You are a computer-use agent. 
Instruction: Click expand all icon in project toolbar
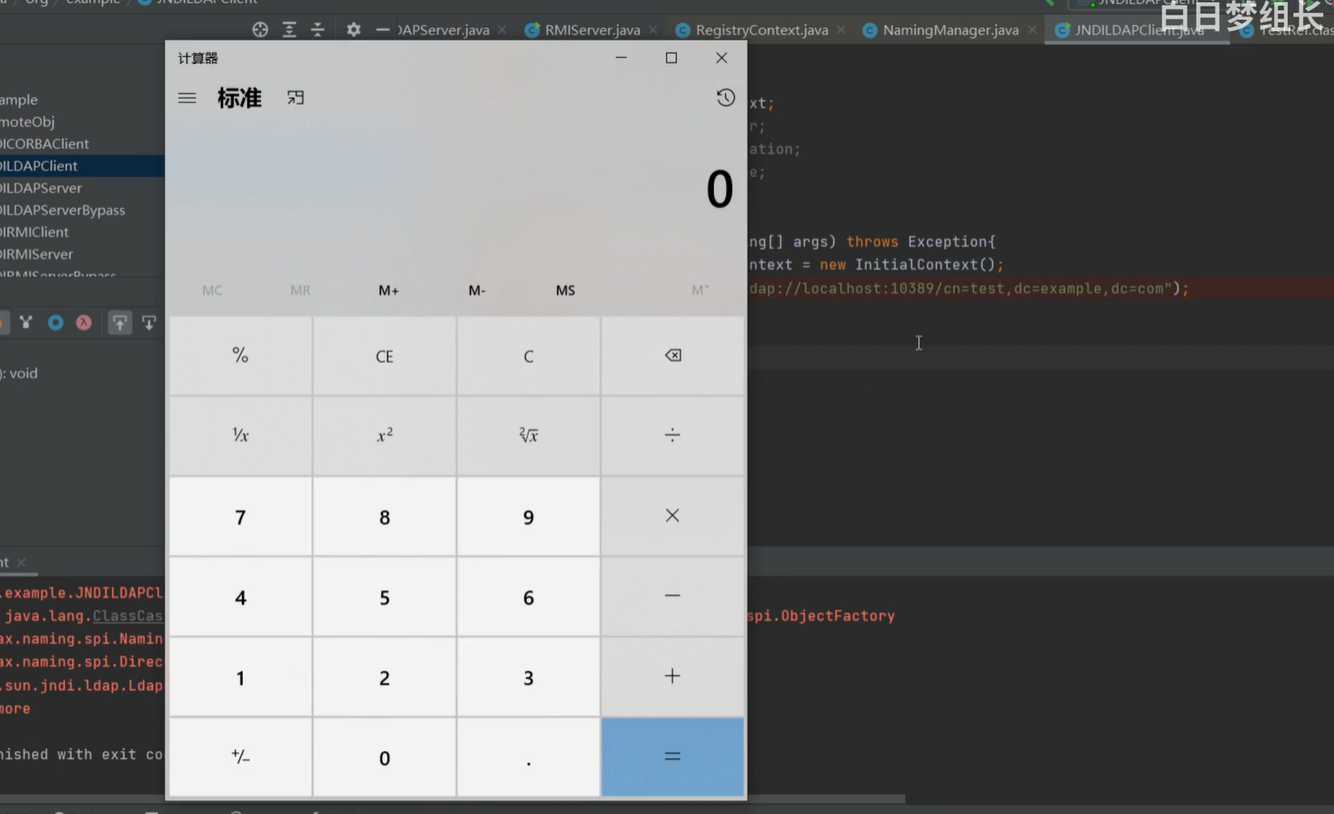289,30
